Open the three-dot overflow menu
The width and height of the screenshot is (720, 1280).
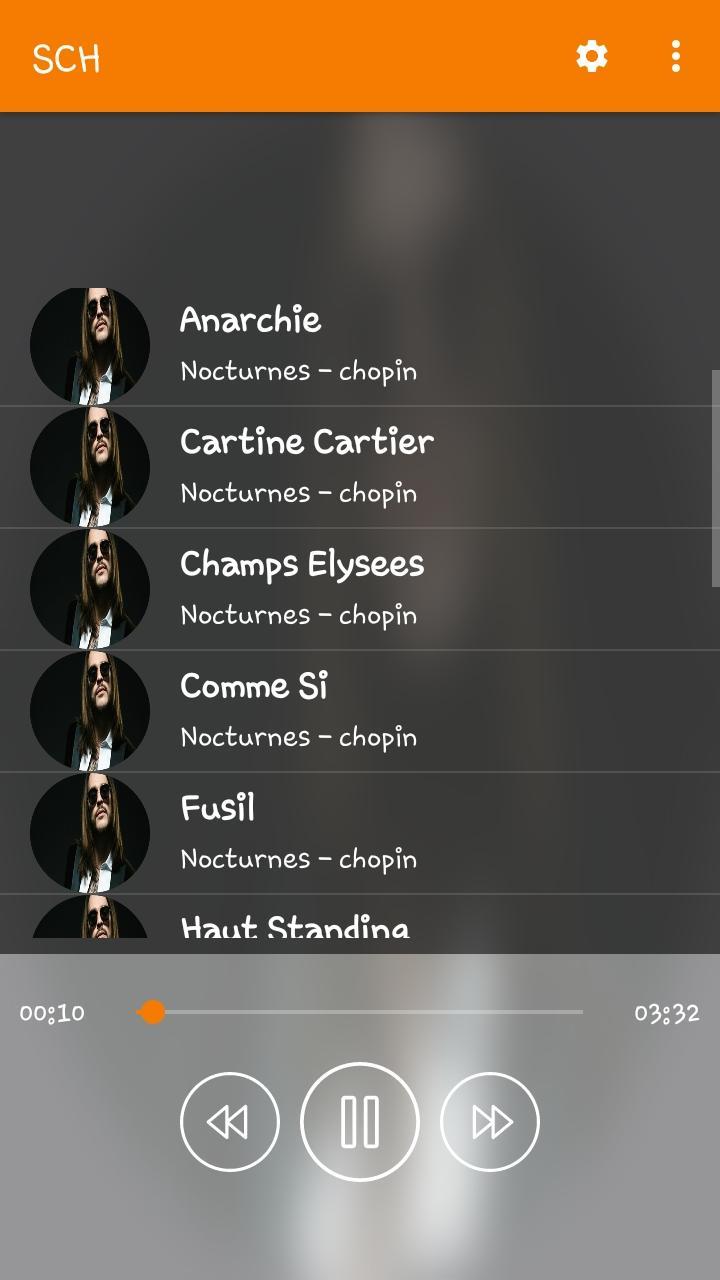(x=676, y=56)
